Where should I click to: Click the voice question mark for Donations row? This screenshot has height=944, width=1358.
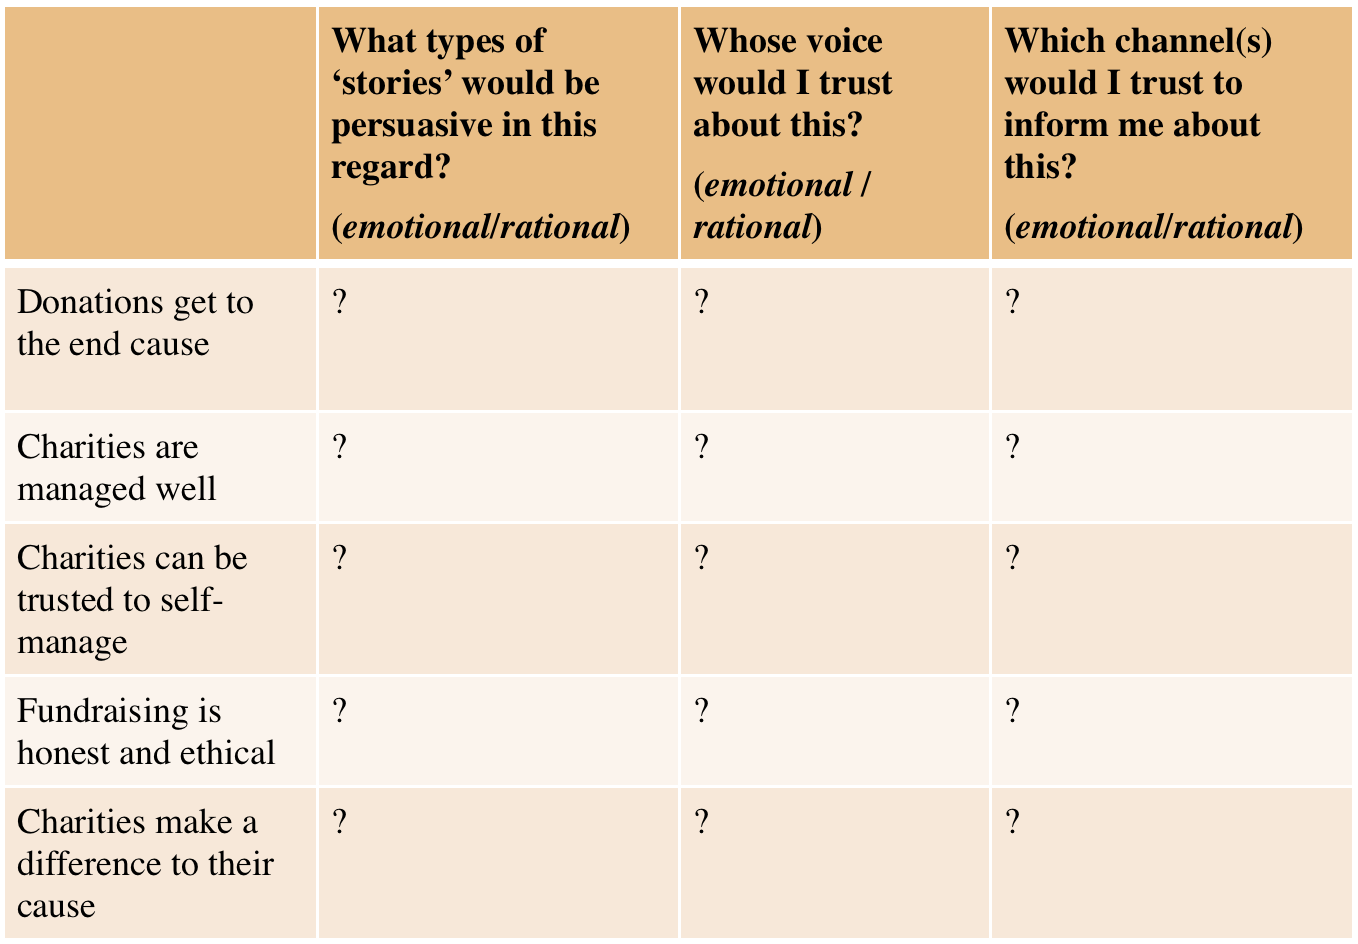(x=702, y=302)
